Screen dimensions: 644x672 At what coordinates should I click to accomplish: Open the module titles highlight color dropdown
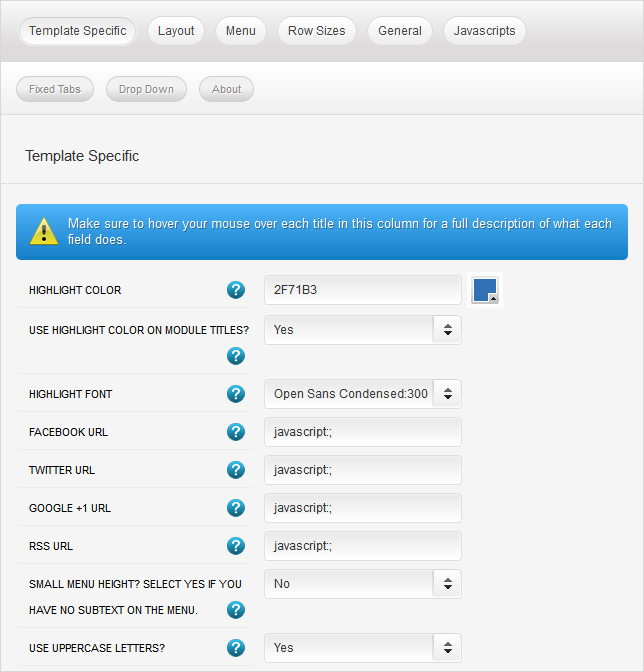click(362, 330)
